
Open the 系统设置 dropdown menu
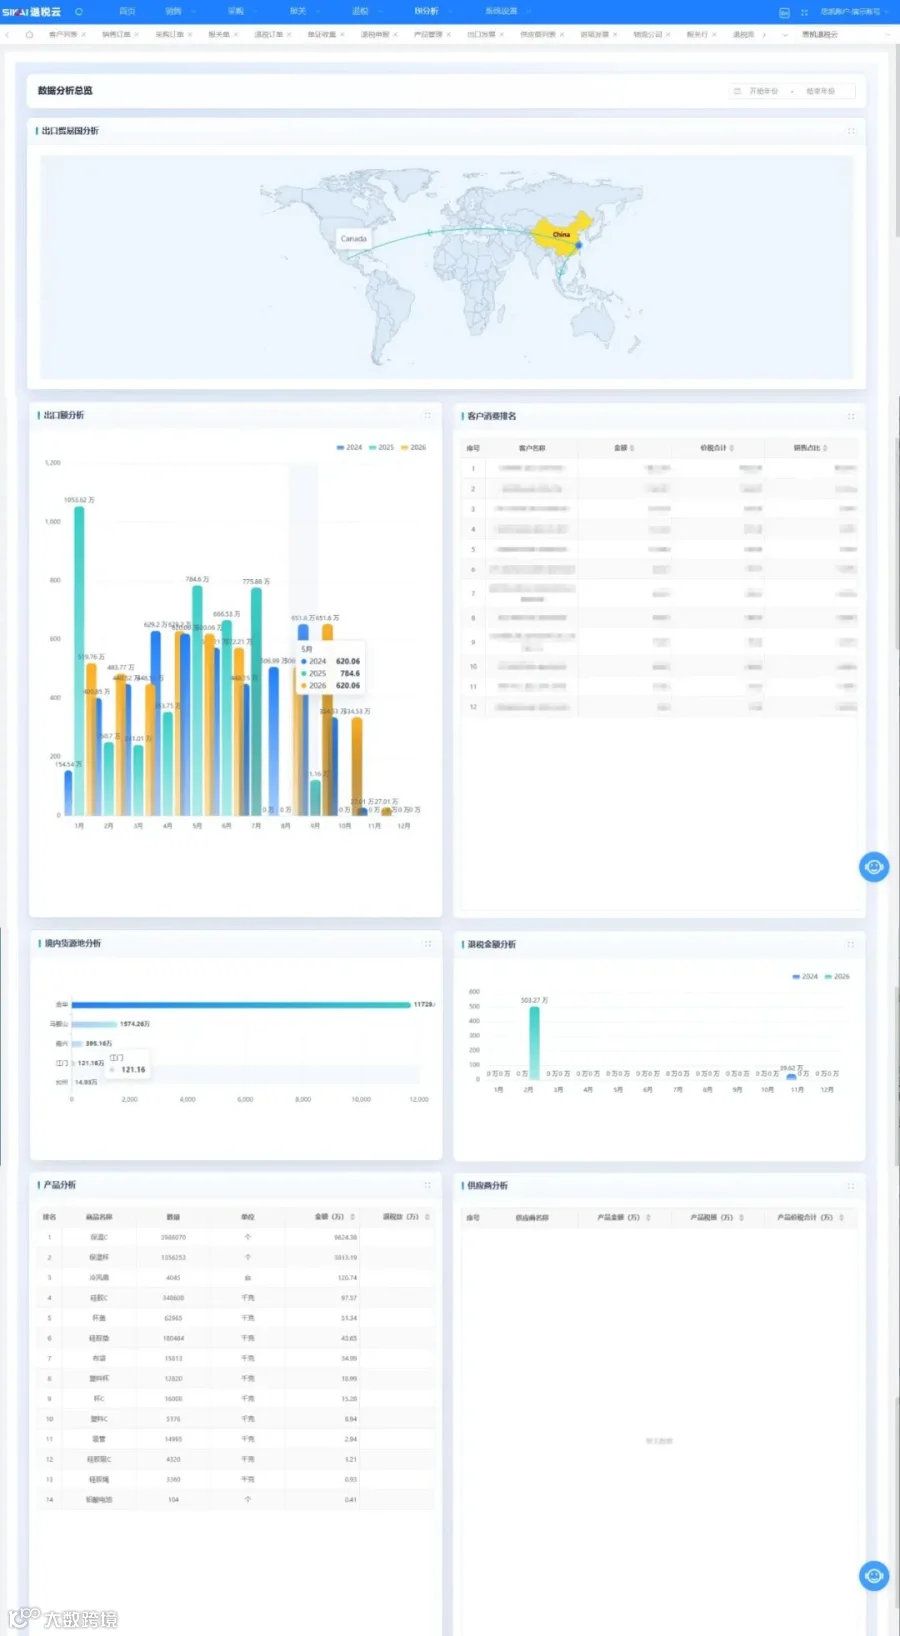pos(507,11)
